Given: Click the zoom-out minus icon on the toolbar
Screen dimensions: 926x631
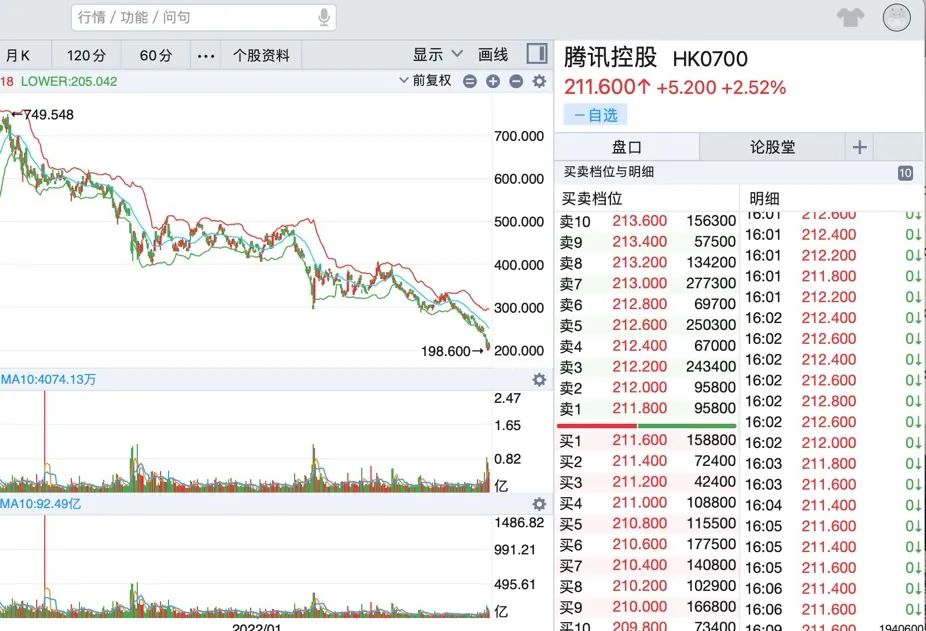Looking at the screenshot, I should [516, 82].
